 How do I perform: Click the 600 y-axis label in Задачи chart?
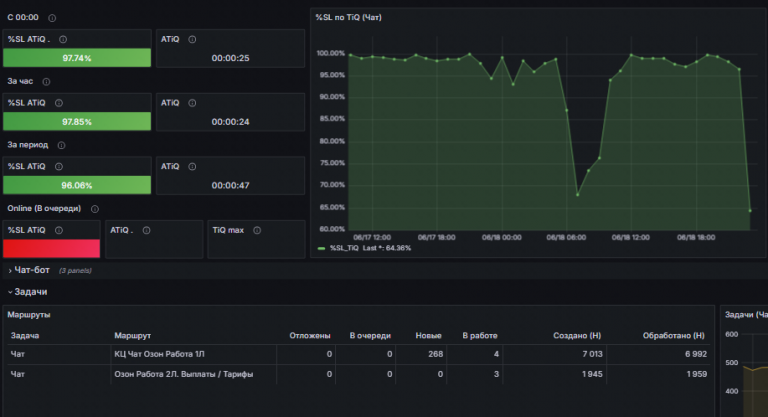pos(732,335)
